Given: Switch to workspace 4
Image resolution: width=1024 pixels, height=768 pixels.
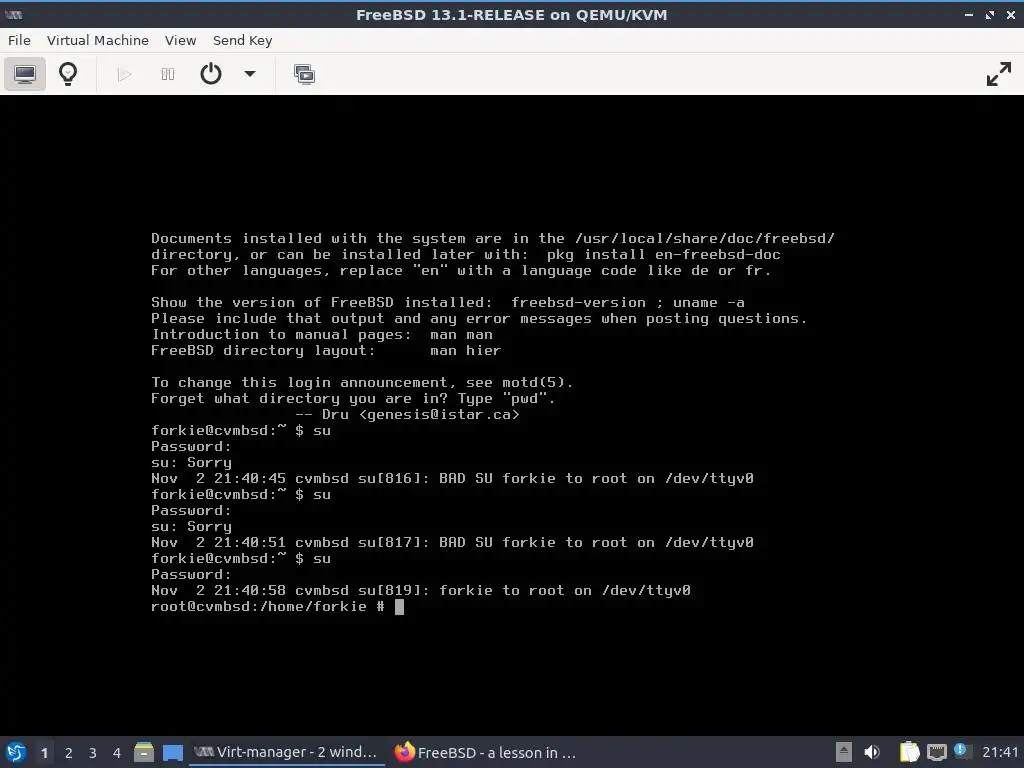Looking at the screenshot, I should (116, 753).
